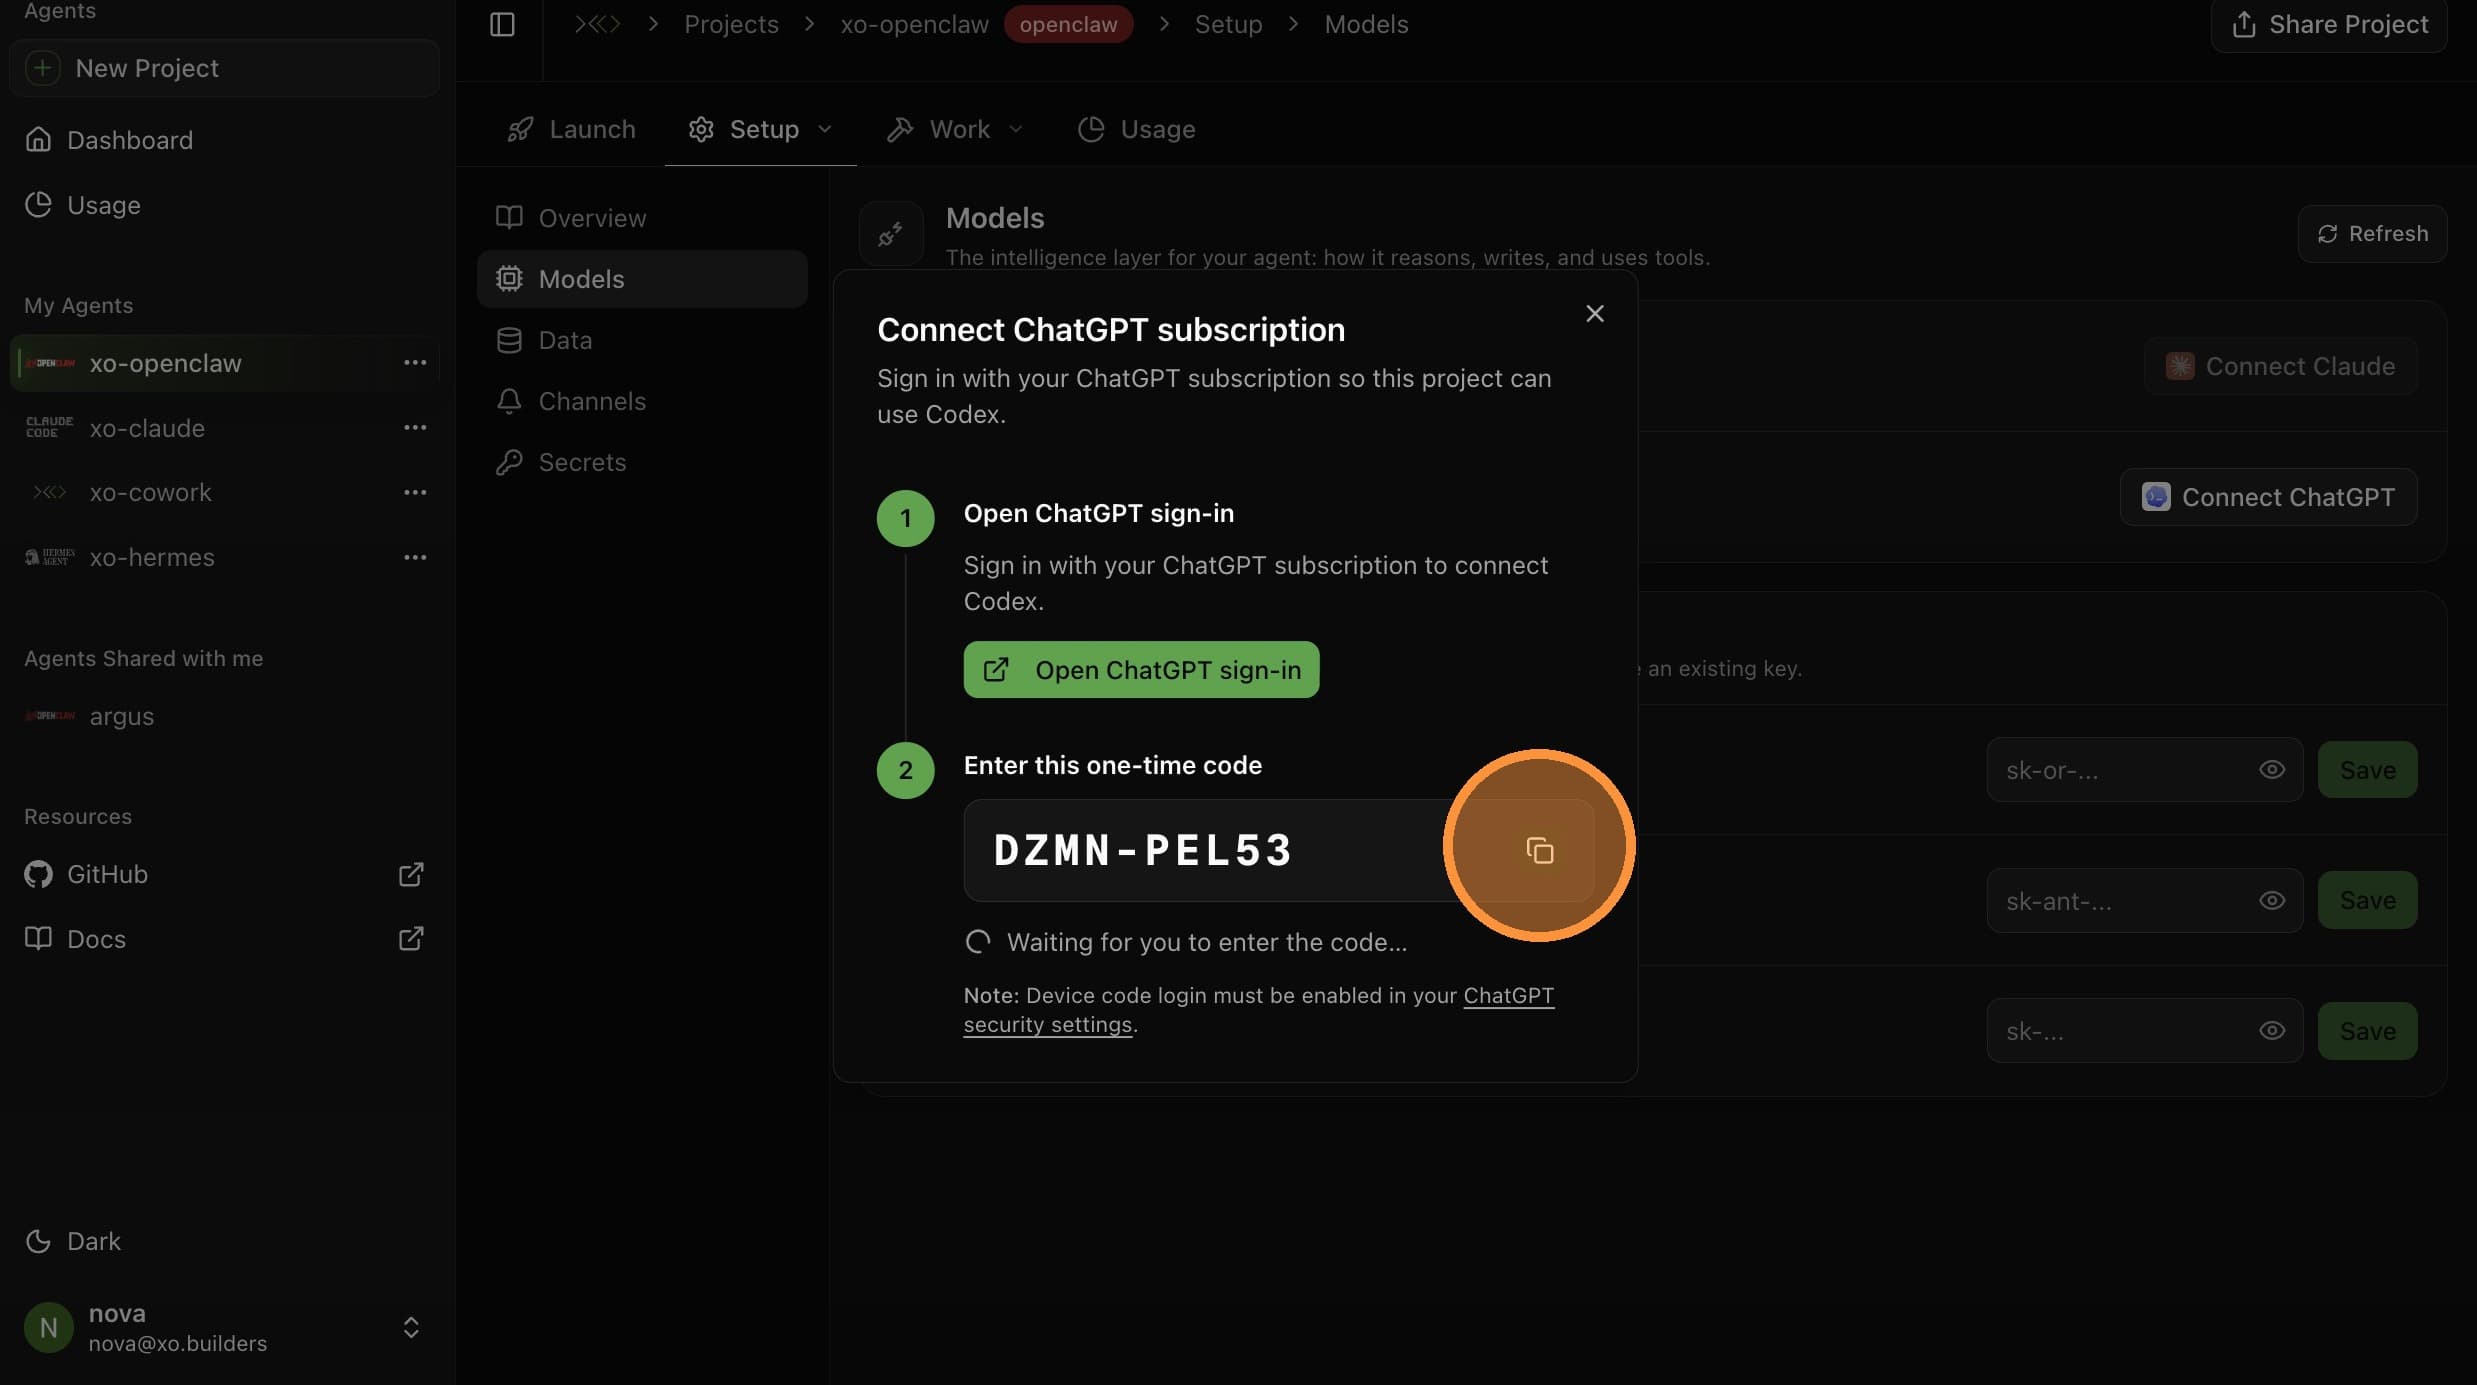The image size is (2477, 1385).
Task: Click the Connect ChatGPT button
Action: (2268, 497)
